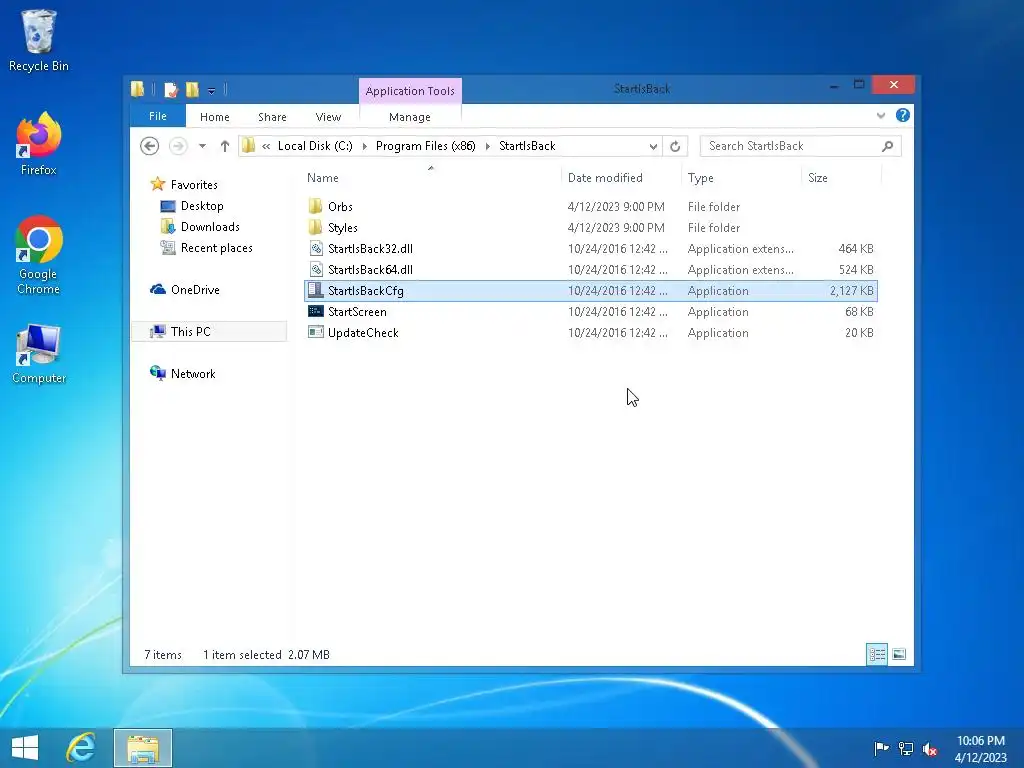
Task: Click the New Folder icon in quick access toolbar
Action: (x=192, y=89)
